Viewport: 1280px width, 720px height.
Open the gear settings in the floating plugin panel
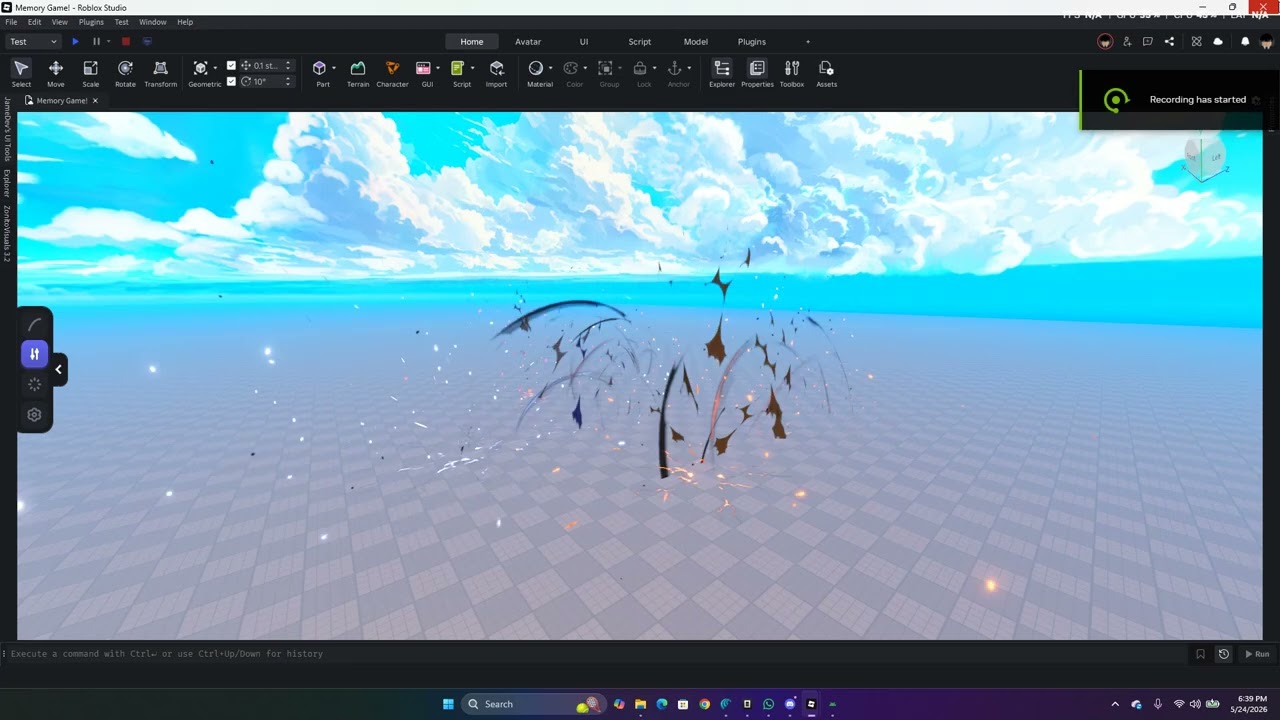(34, 414)
